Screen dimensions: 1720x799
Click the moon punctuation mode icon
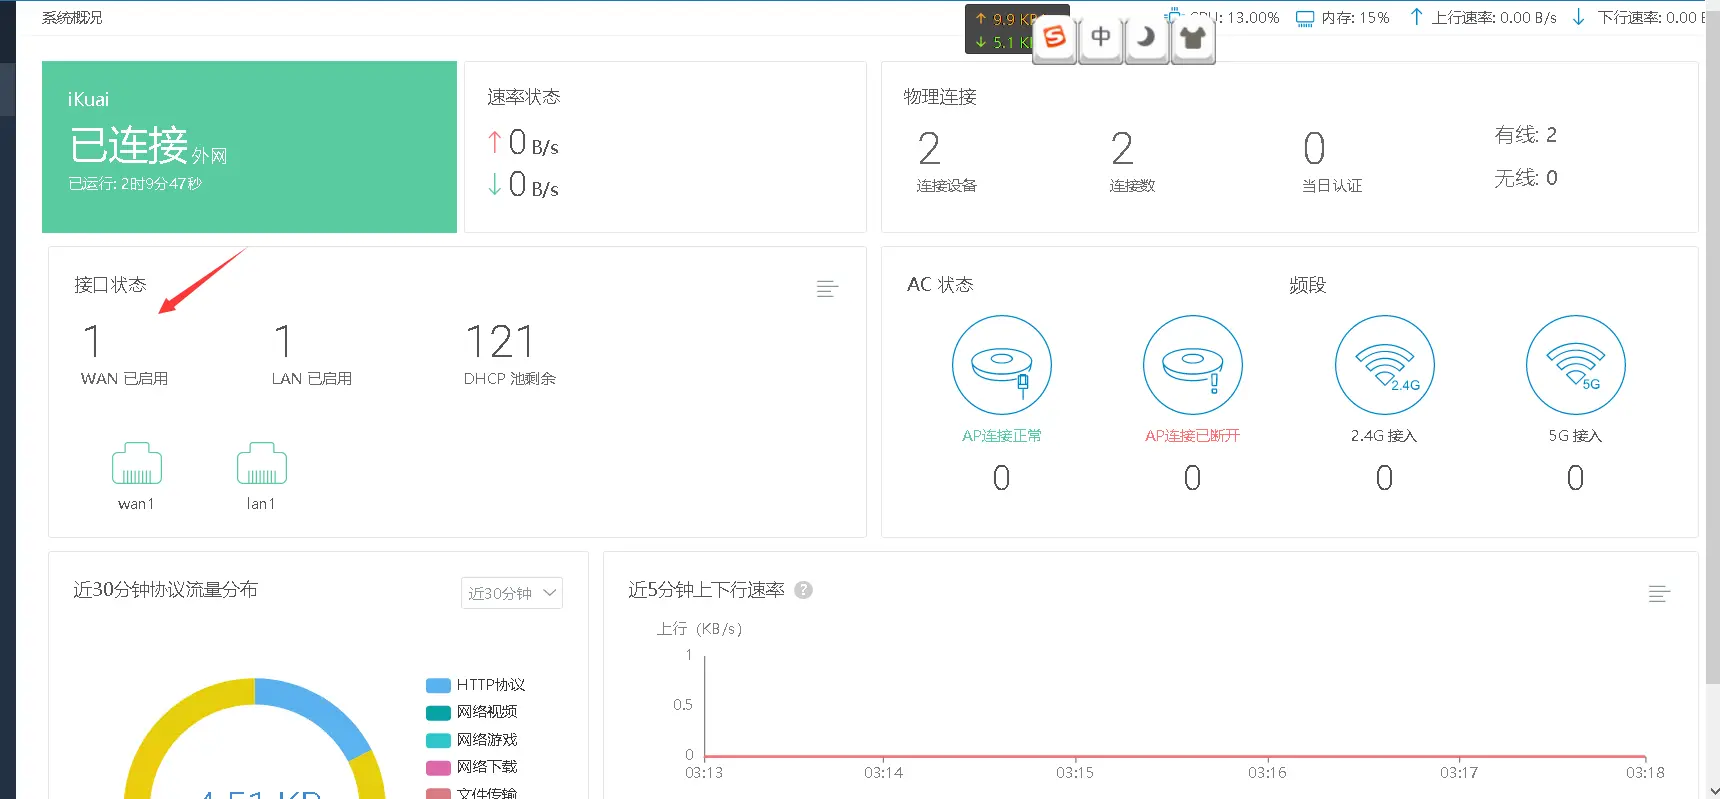(1147, 38)
